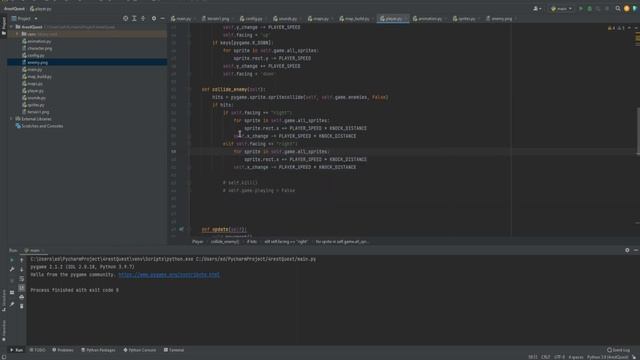640x360 pixels.
Task: Toggle Favorites side tool button
Action: [4, 330]
